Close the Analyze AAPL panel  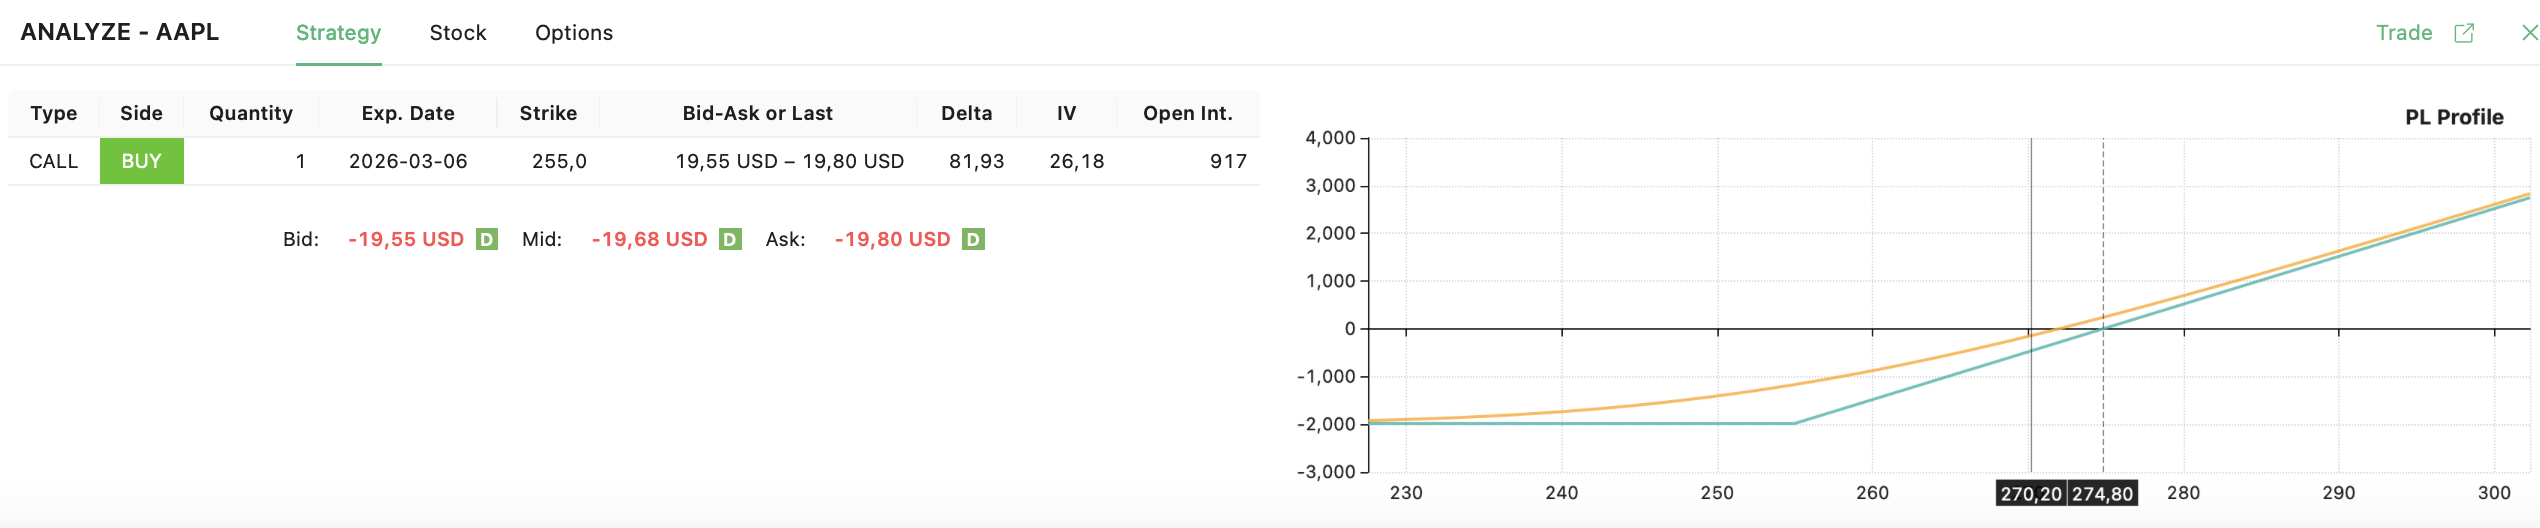pyautogui.click(x=2529, y=33)
